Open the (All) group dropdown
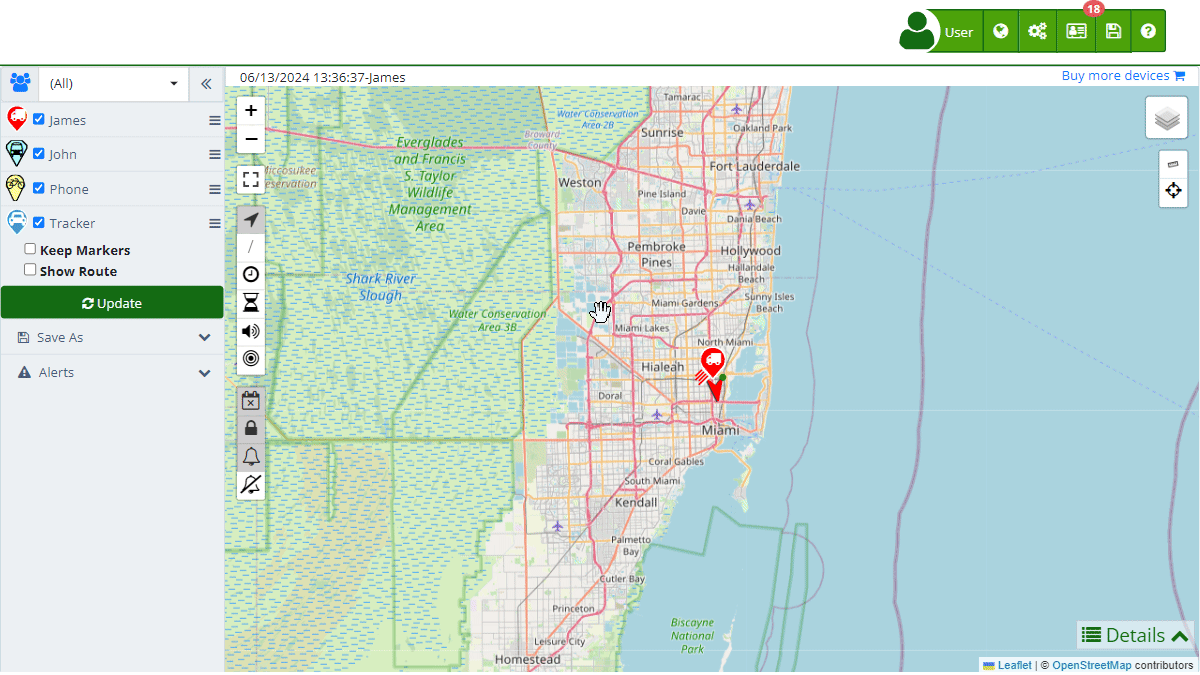 (x=113, y=84)
